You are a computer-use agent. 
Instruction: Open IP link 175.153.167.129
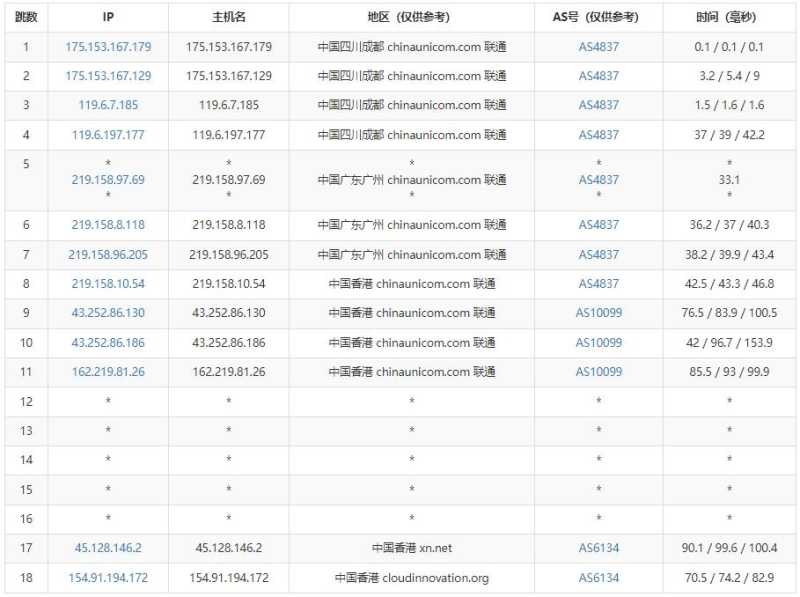click(108, 76)
